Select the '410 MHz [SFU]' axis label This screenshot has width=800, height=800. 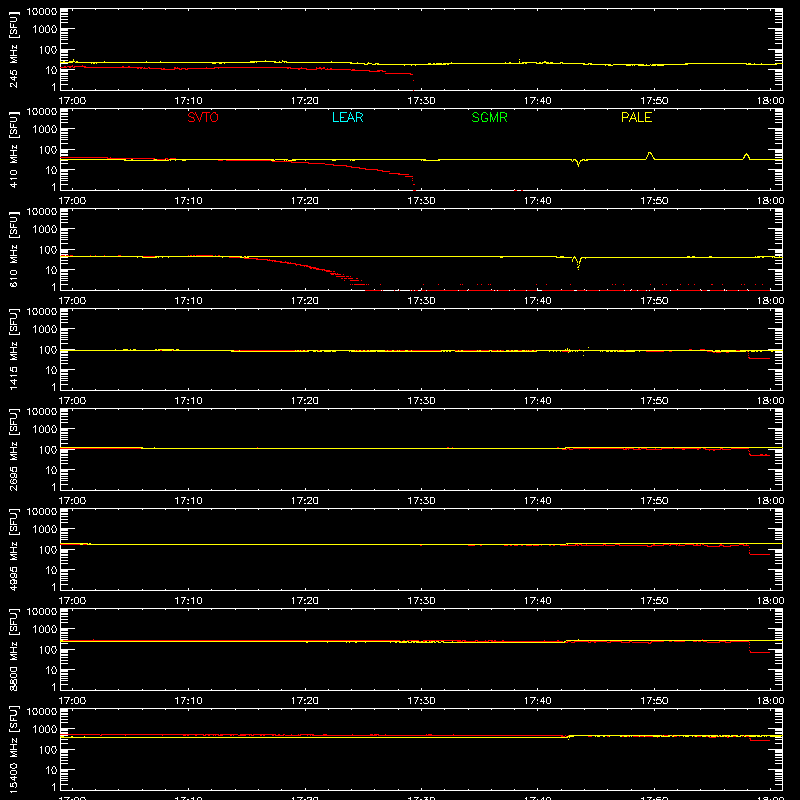pos(14,150)
